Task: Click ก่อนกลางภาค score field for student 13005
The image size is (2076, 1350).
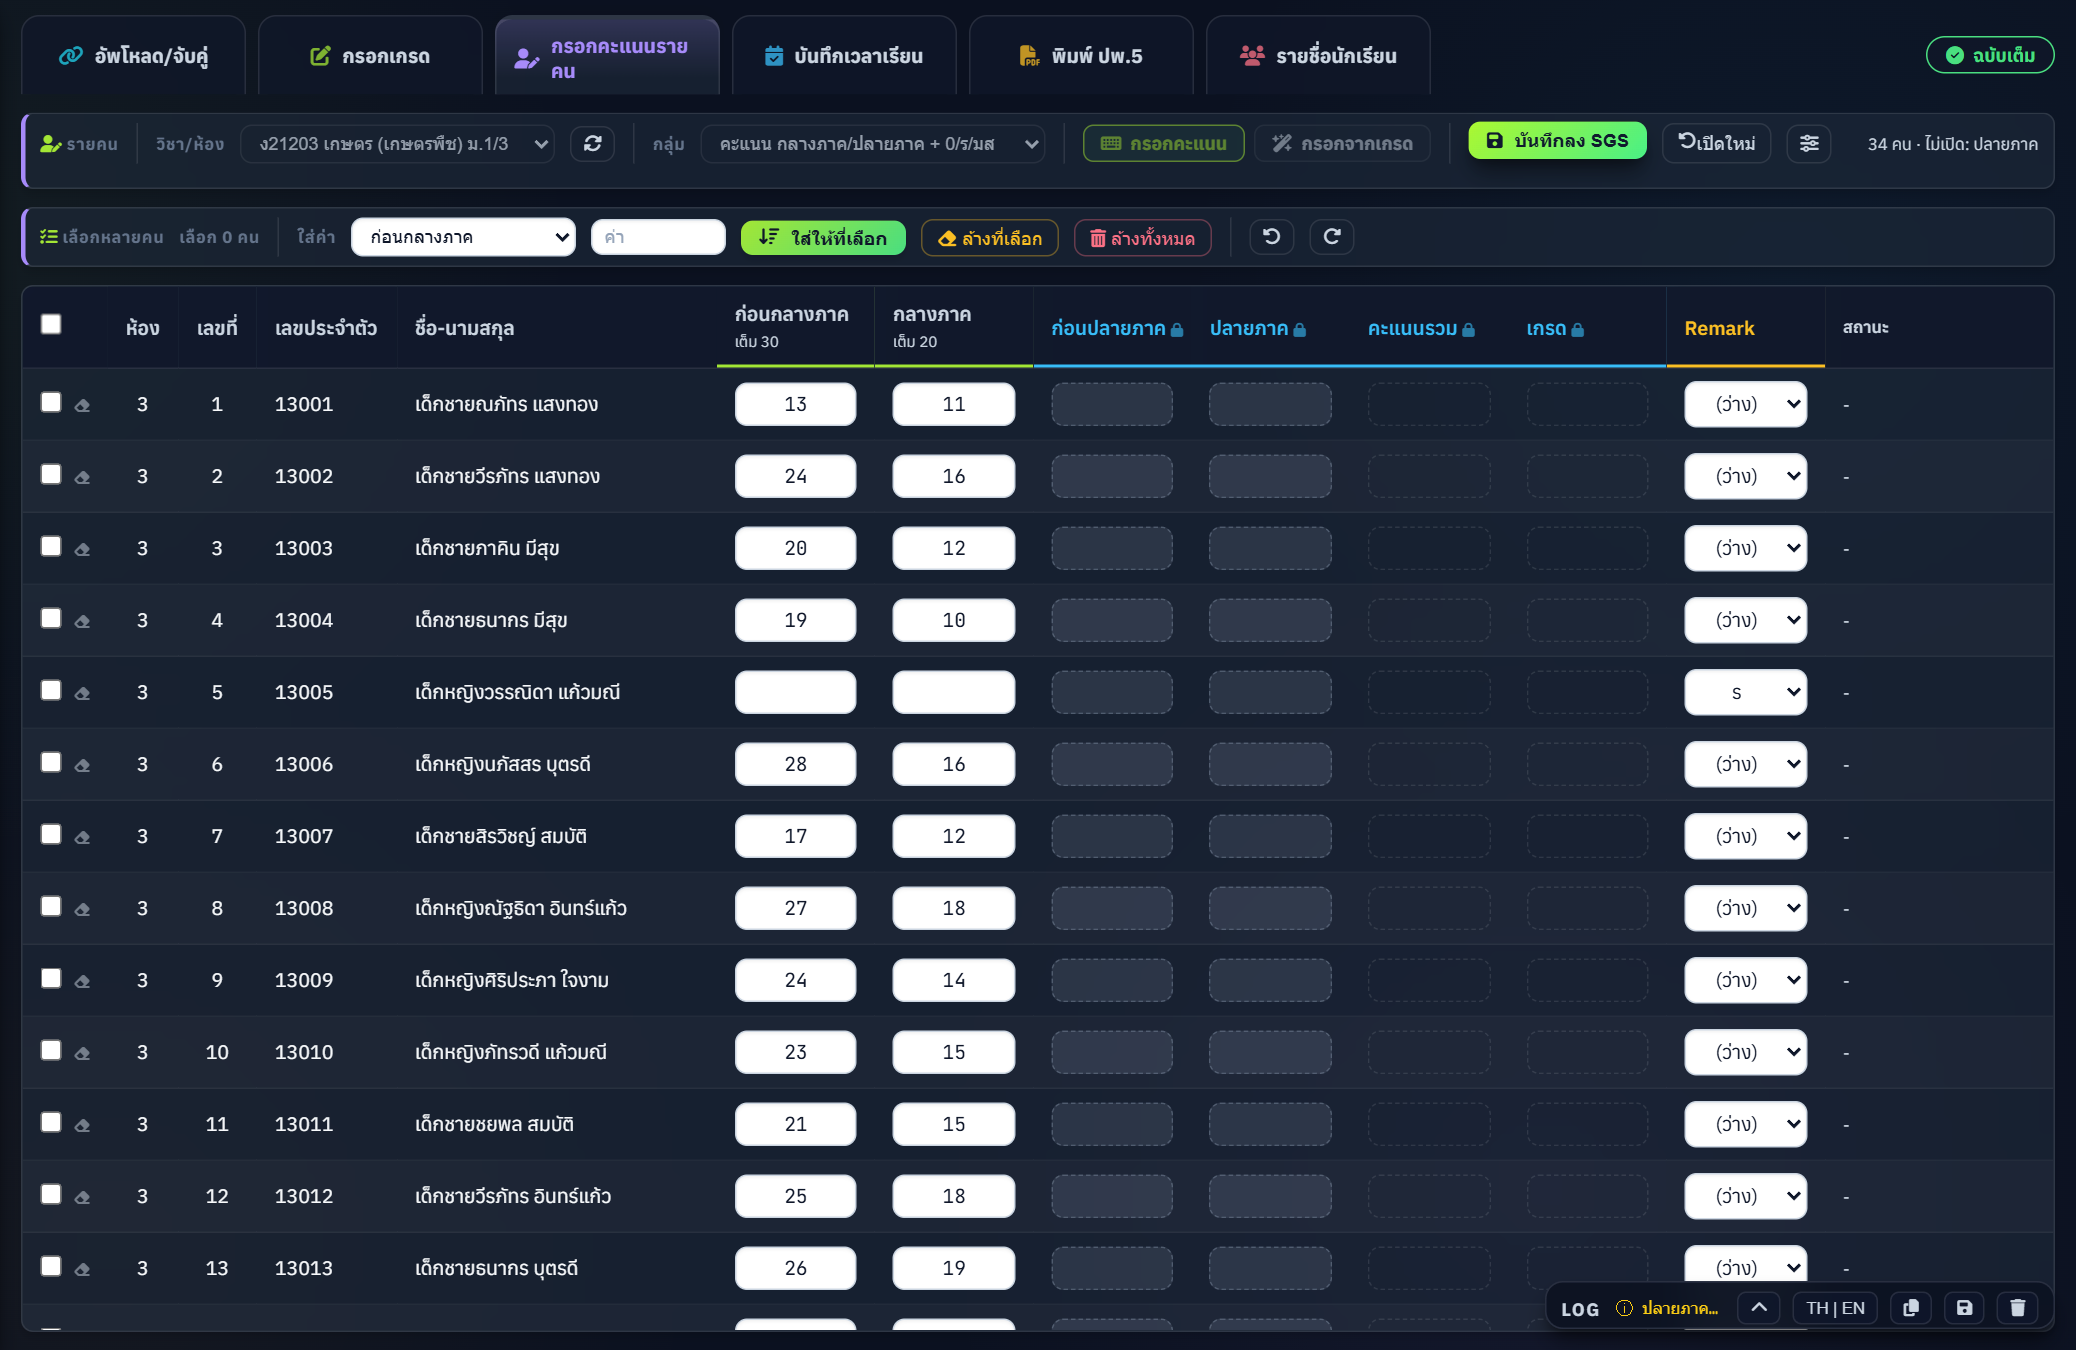Action: pyautogui.click(x=795, y=692)
